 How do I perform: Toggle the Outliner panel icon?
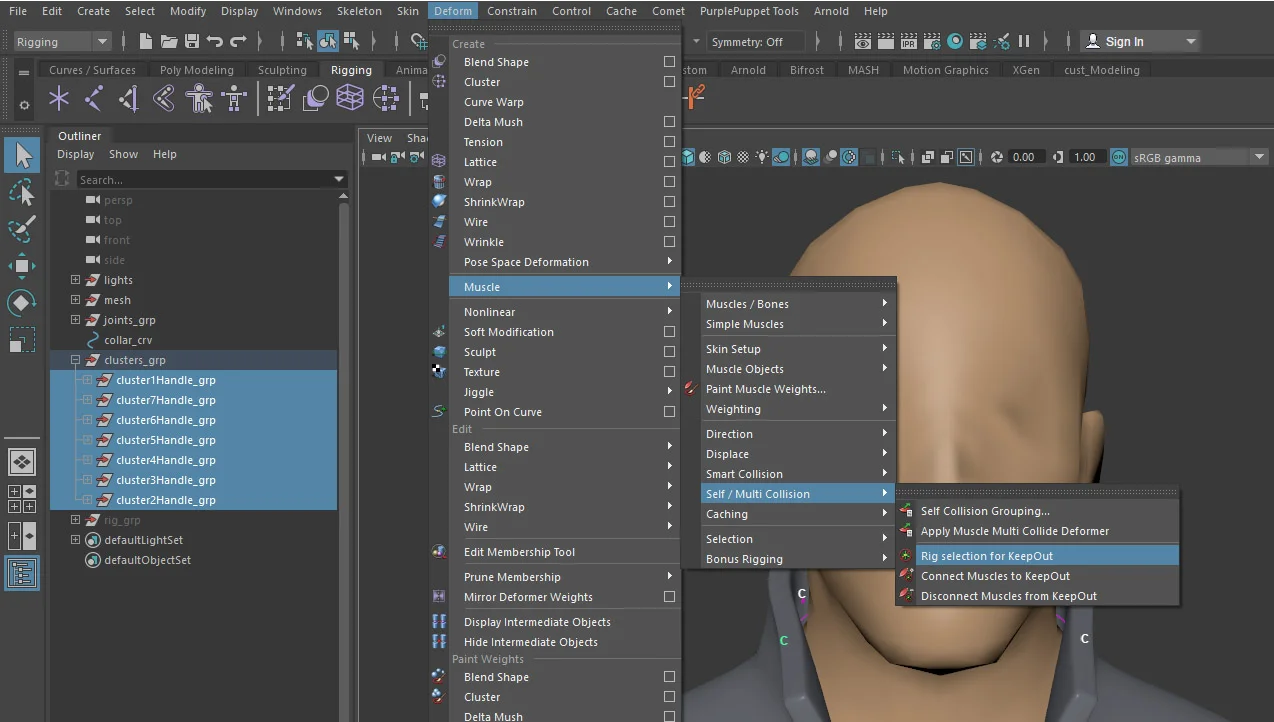[23, 573]
